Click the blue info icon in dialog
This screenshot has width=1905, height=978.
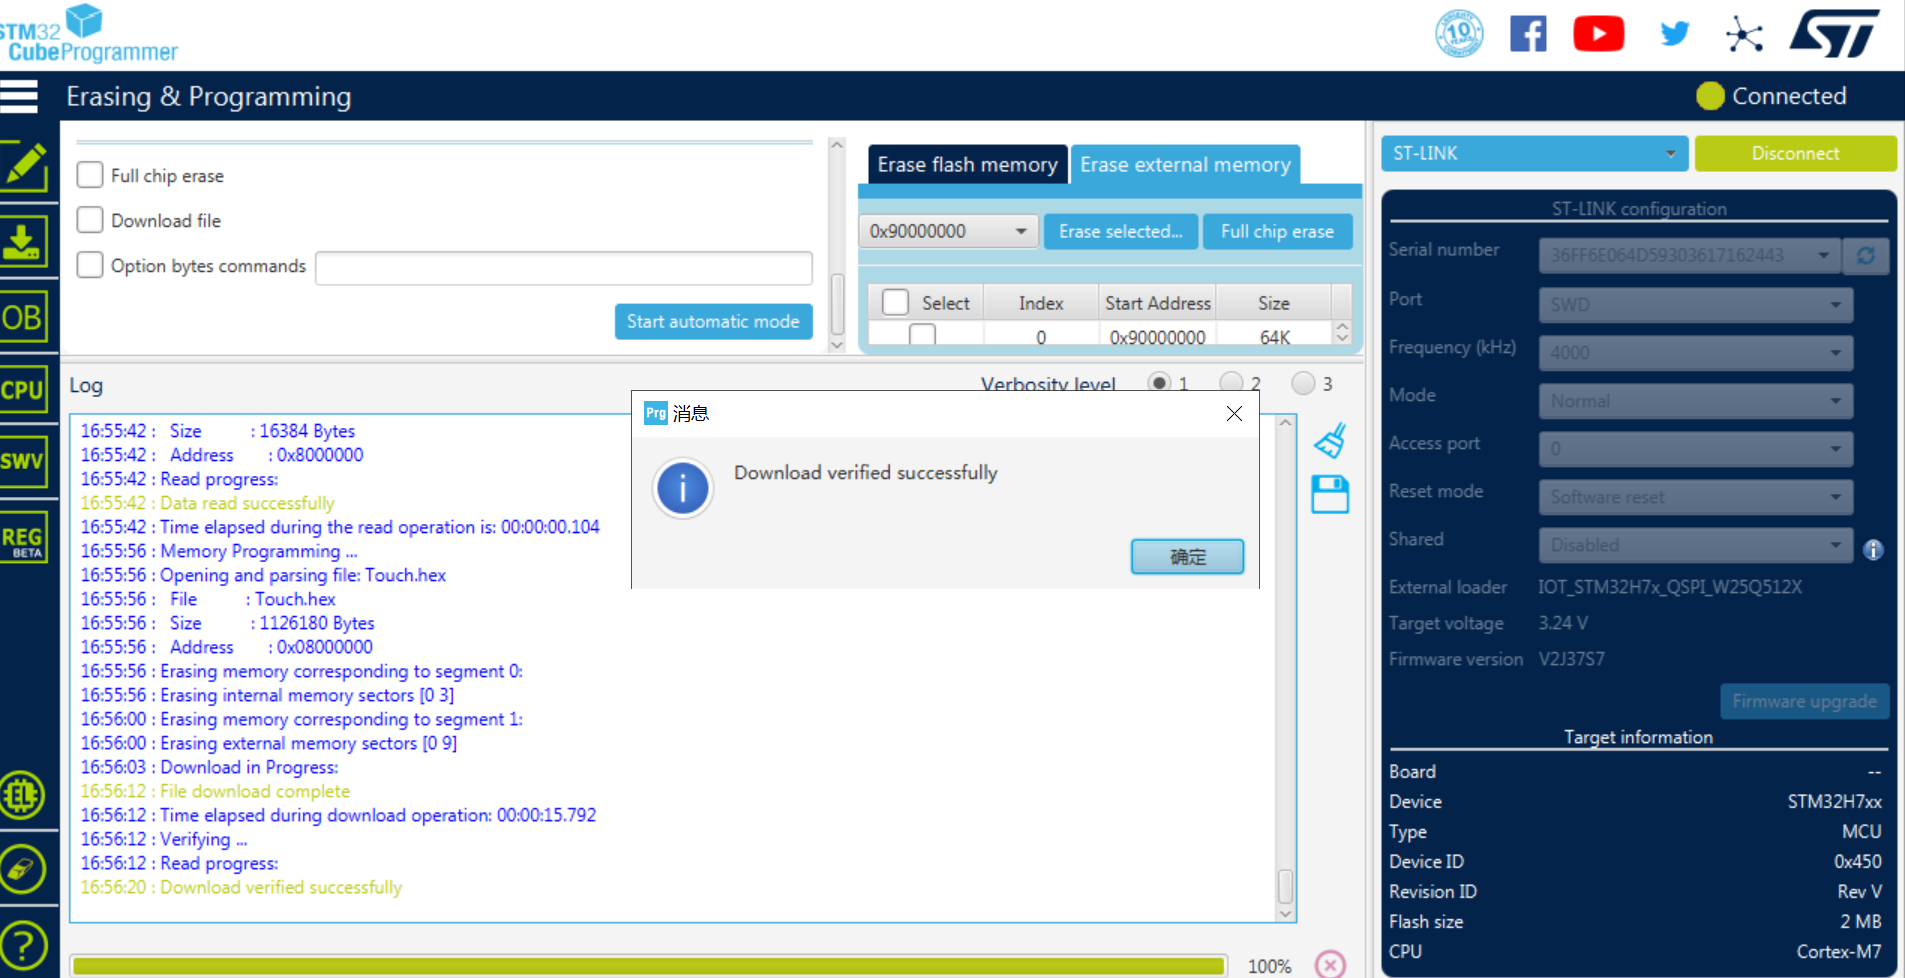click(x=683, y=488)
